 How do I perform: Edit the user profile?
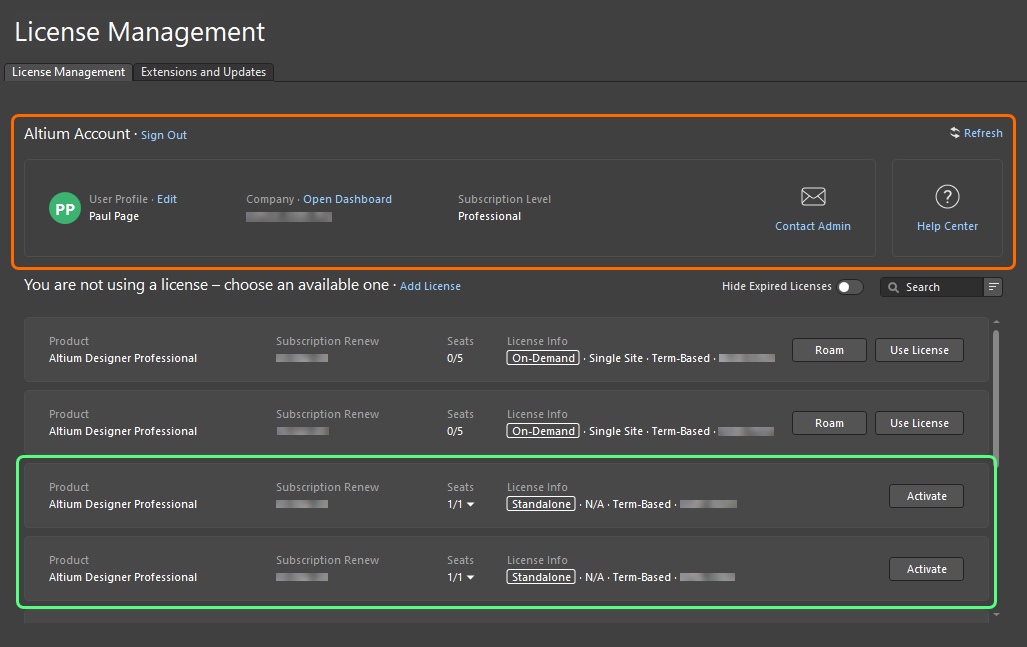click(166, 199)
